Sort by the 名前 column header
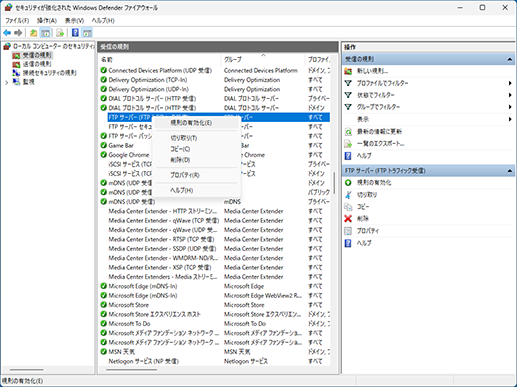 coord(160,59)
